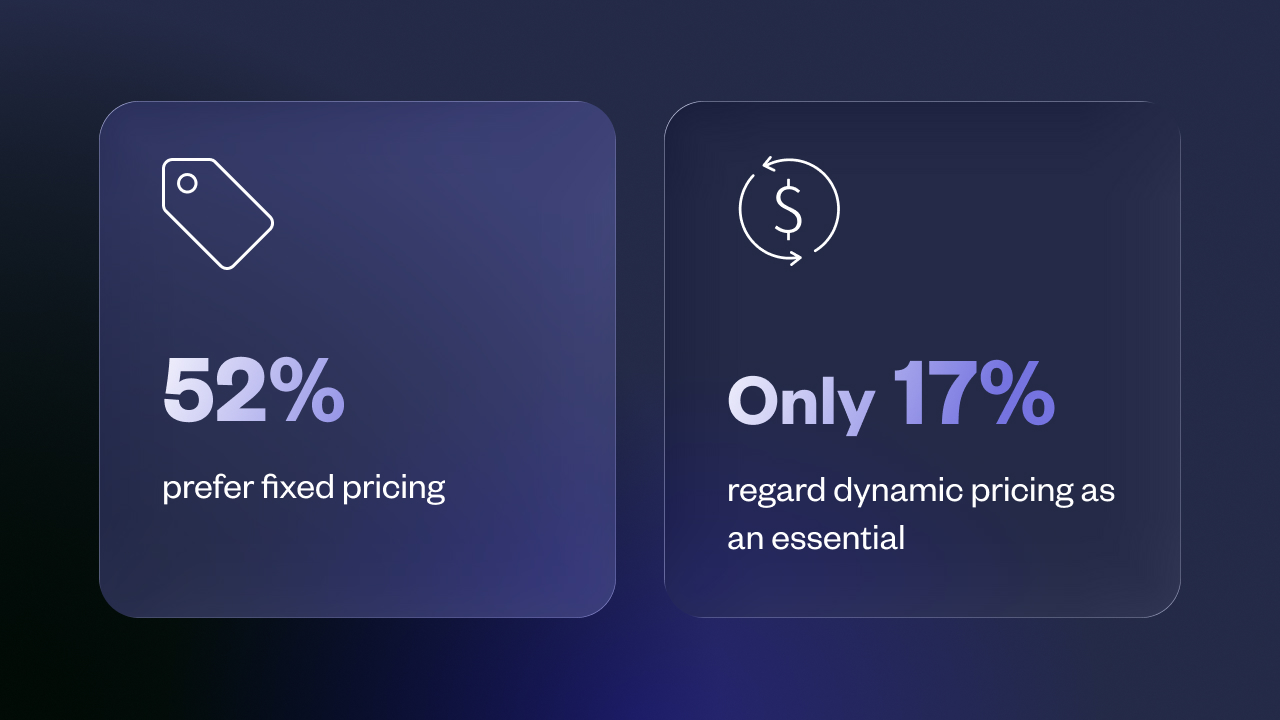Click the small hole in the price tag
The height and width of the screenshot is (720, 1280).
187,183
